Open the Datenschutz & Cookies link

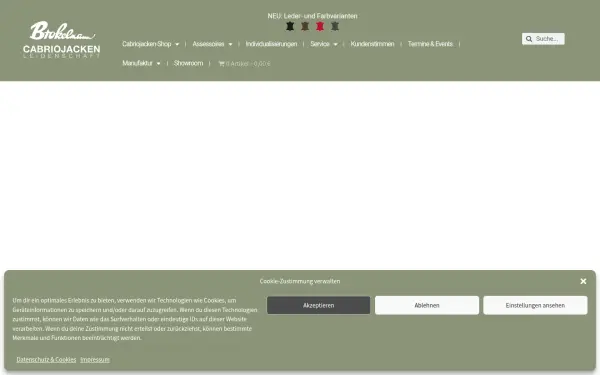tap(46, 359)
